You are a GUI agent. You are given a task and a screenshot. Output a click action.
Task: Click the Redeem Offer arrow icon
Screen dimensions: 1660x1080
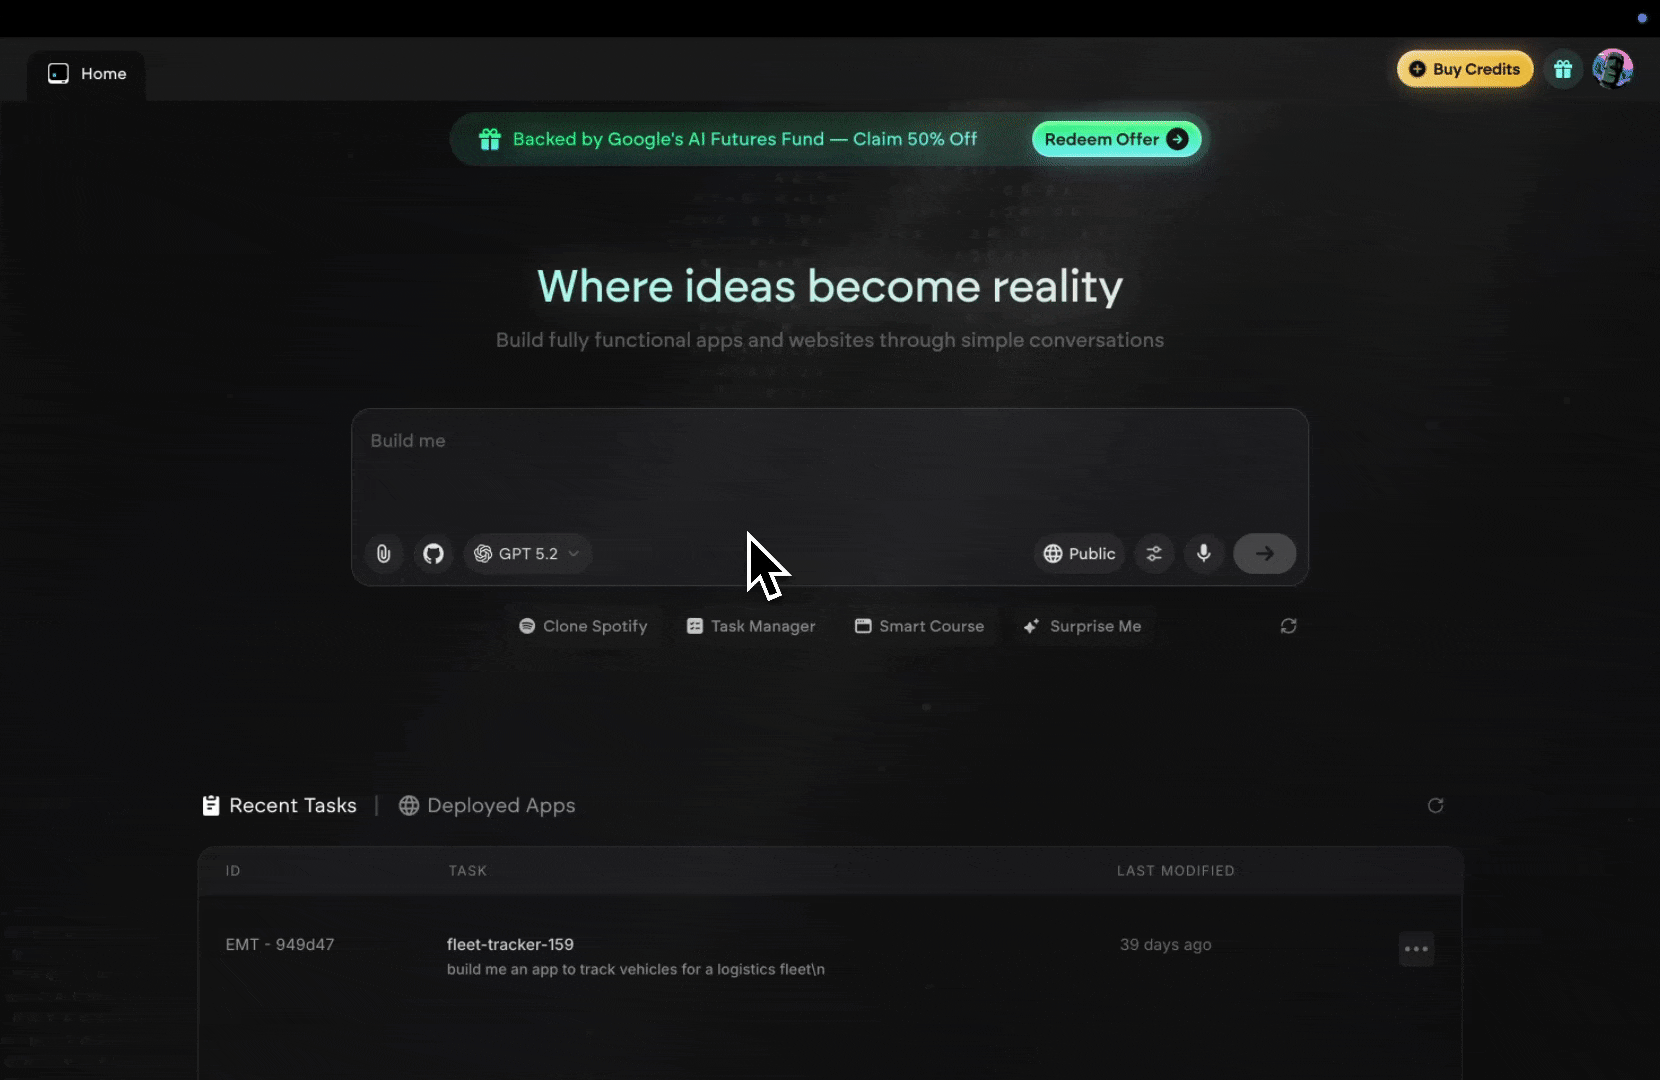(x=1178, y=139)
